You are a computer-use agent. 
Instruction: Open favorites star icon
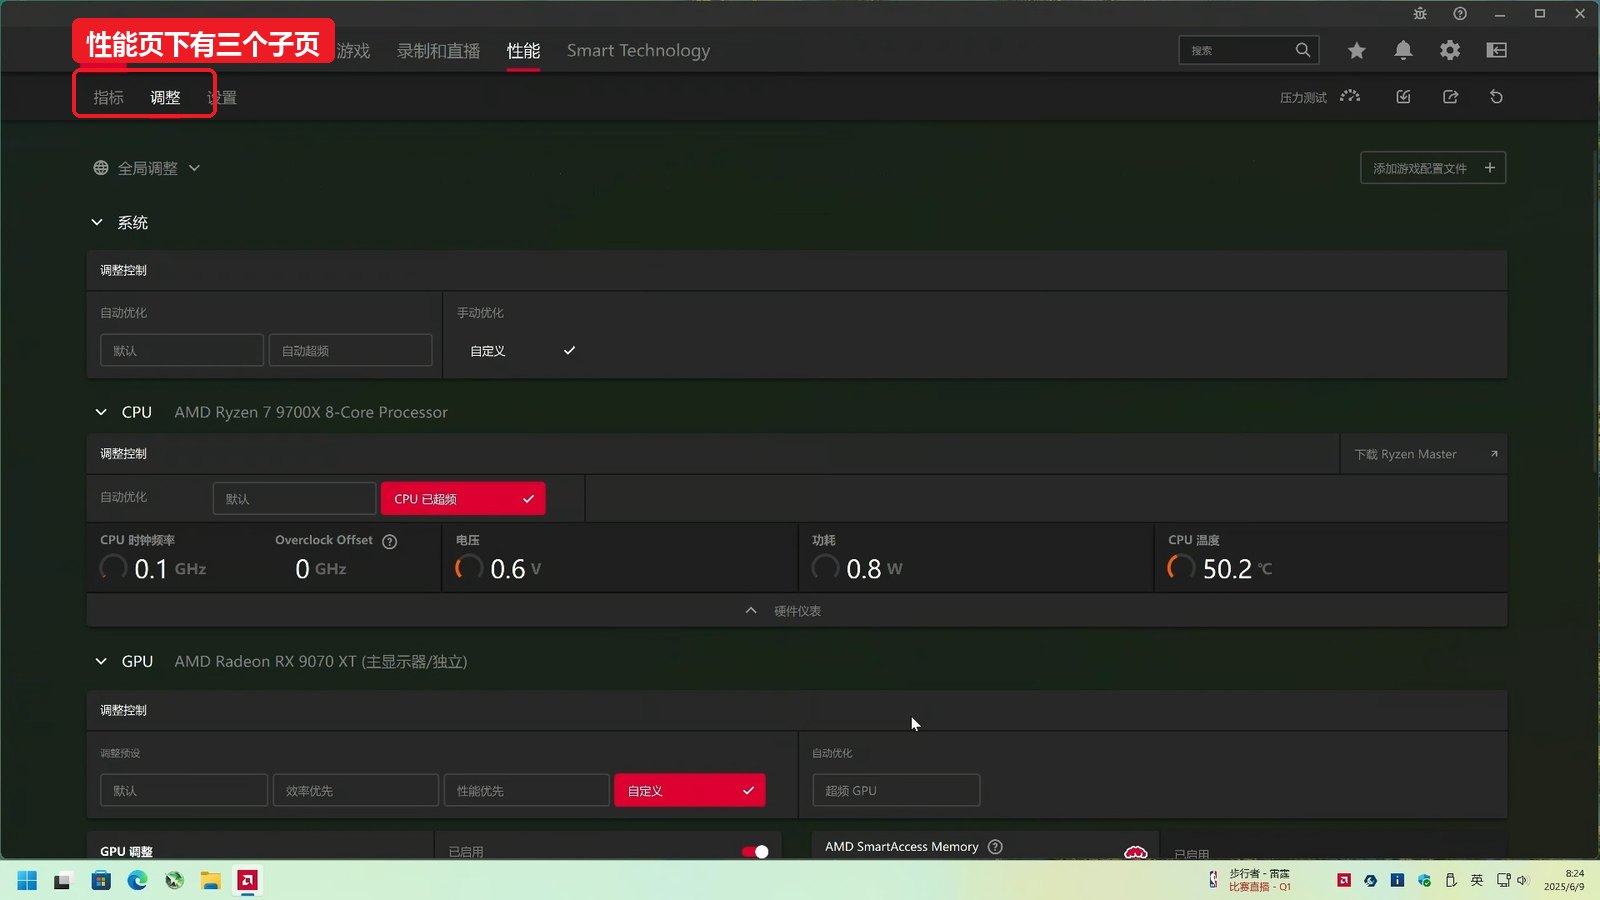pos(1356,50)
